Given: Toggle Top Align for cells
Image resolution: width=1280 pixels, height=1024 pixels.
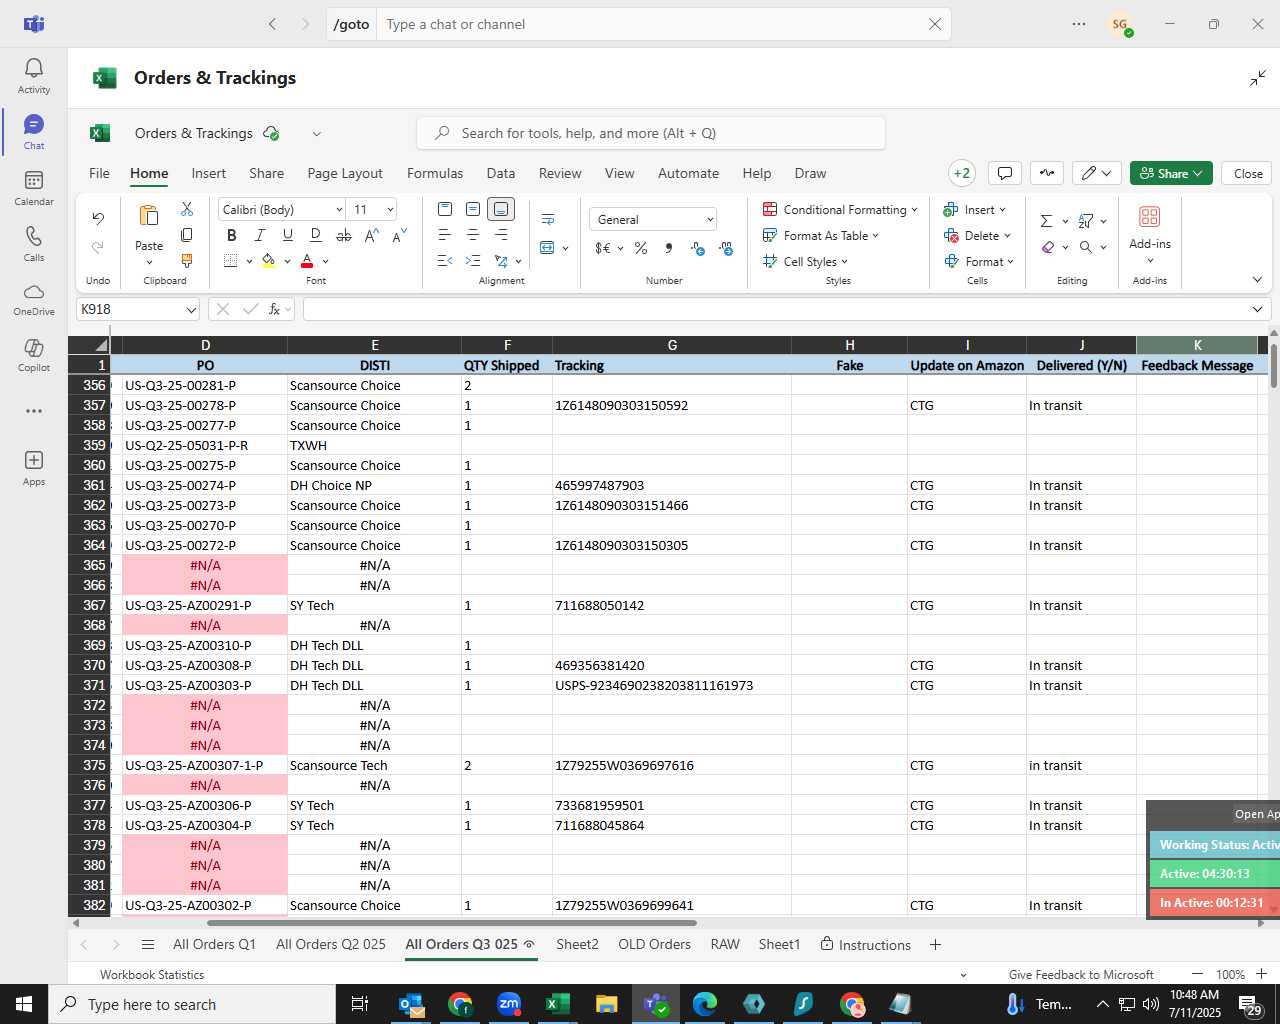Looking at the screenshot, I should 445,209.
